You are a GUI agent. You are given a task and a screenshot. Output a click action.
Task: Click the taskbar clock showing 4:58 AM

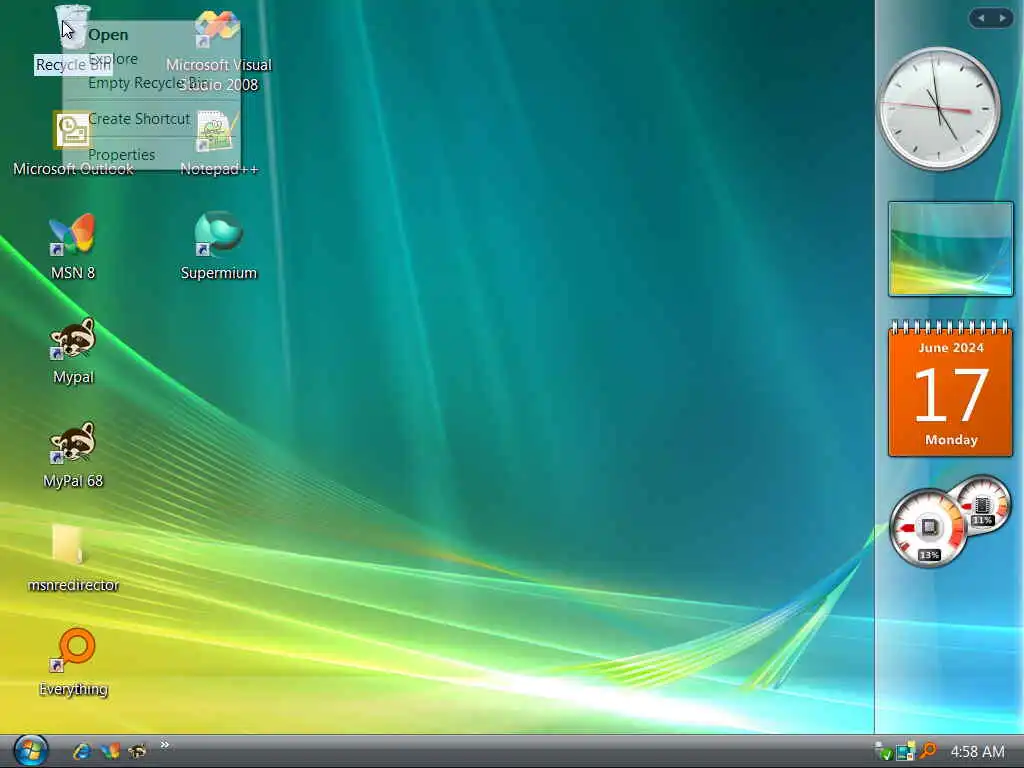pyautogui.click(x=978, y=752)
